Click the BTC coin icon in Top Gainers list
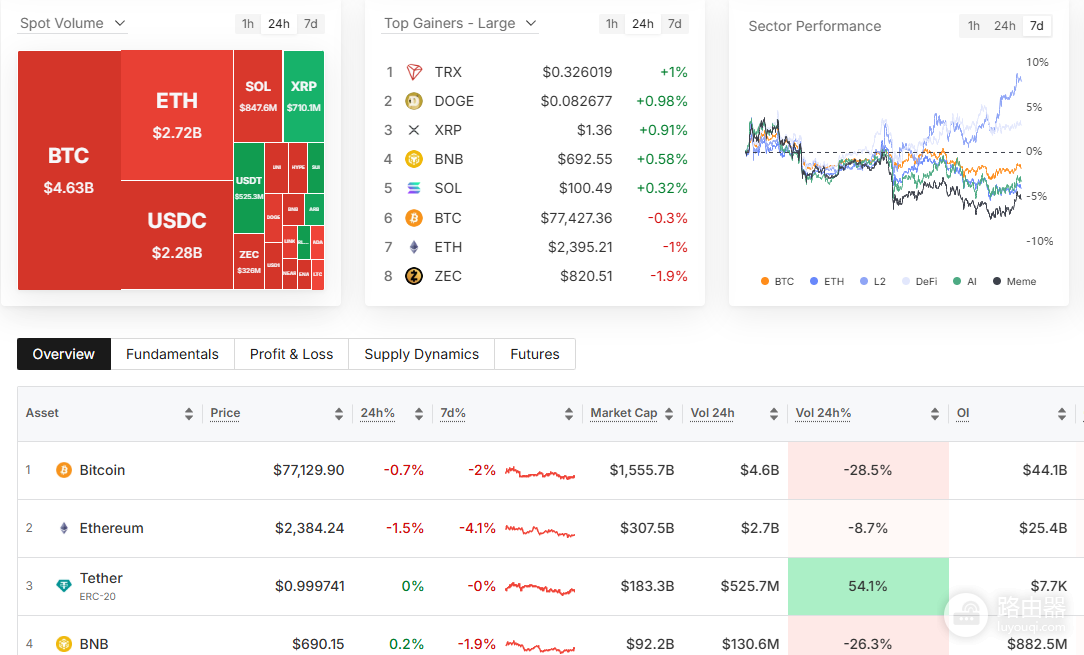 (x=414, y=218)
